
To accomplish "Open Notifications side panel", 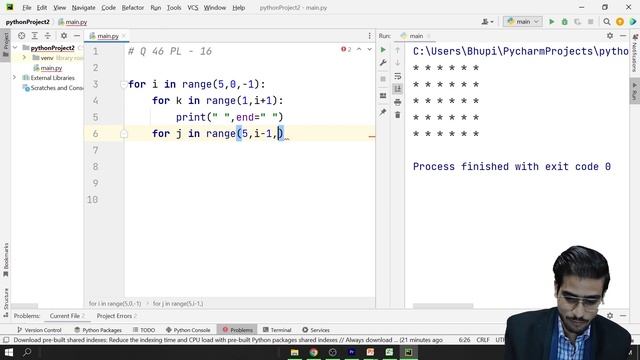I will tap(635, 53).
